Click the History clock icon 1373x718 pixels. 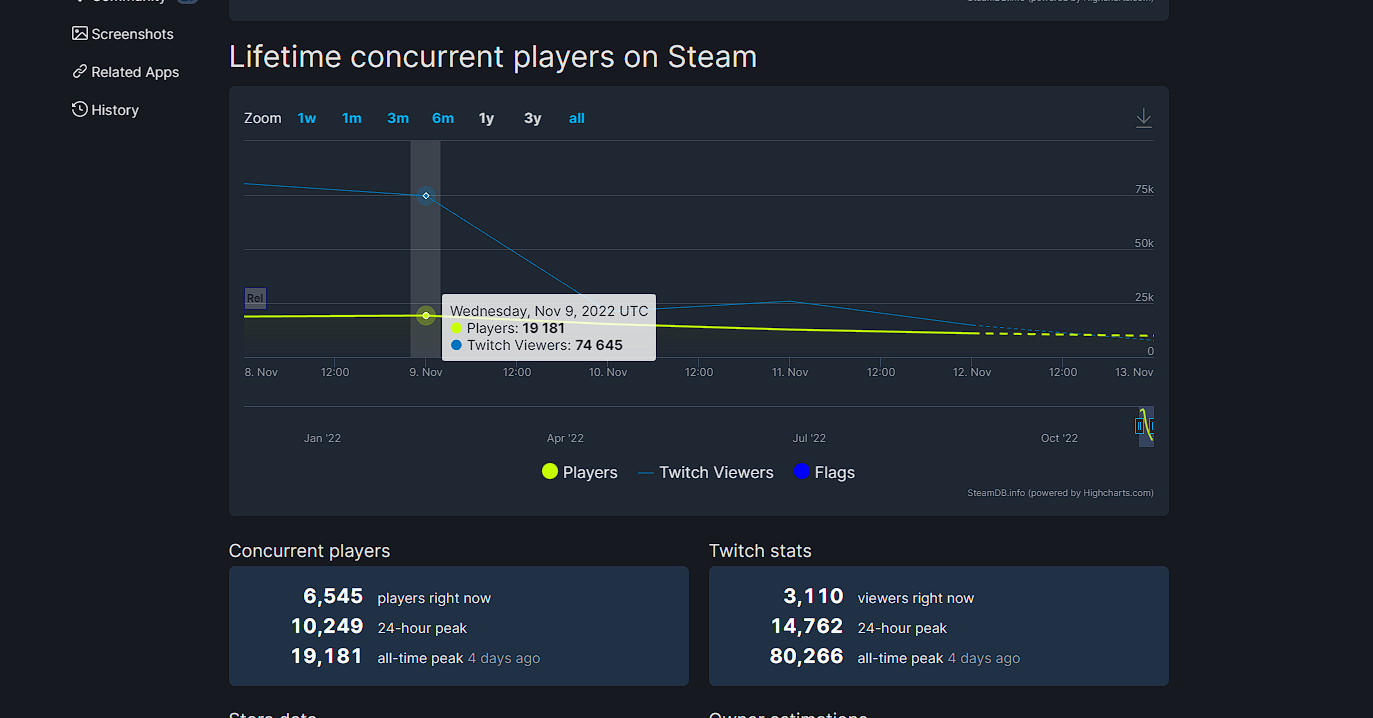coord(80,110)
